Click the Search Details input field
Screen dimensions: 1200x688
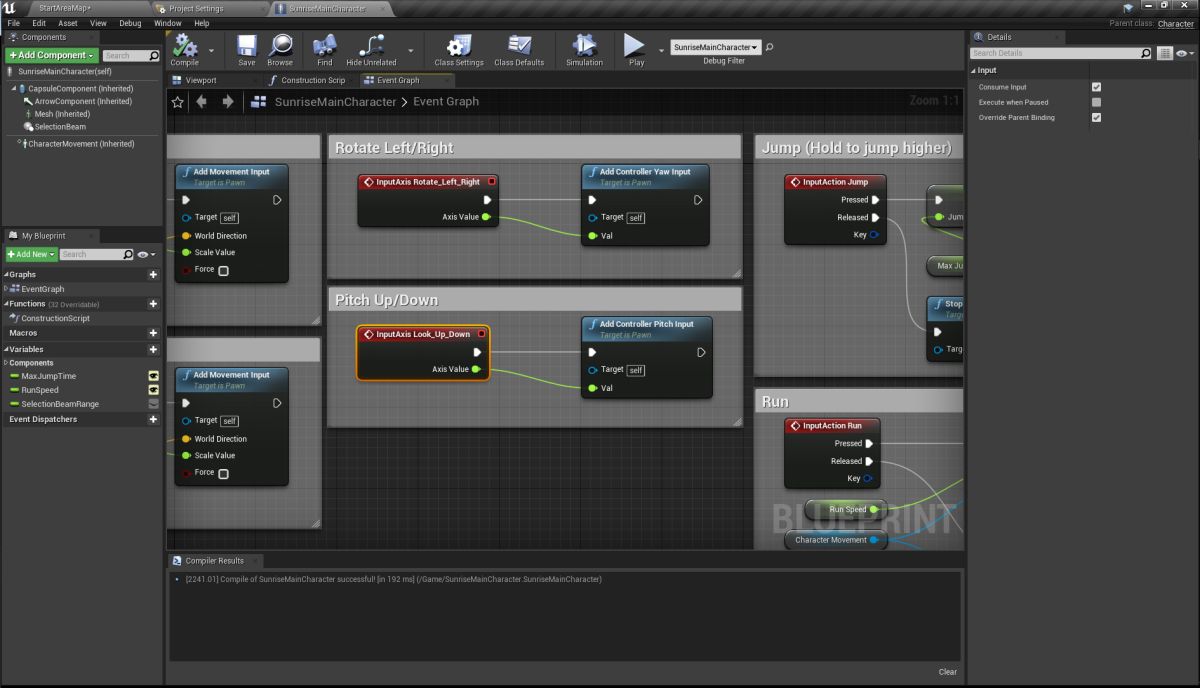pyautogui.click(x=1060, y=53)
